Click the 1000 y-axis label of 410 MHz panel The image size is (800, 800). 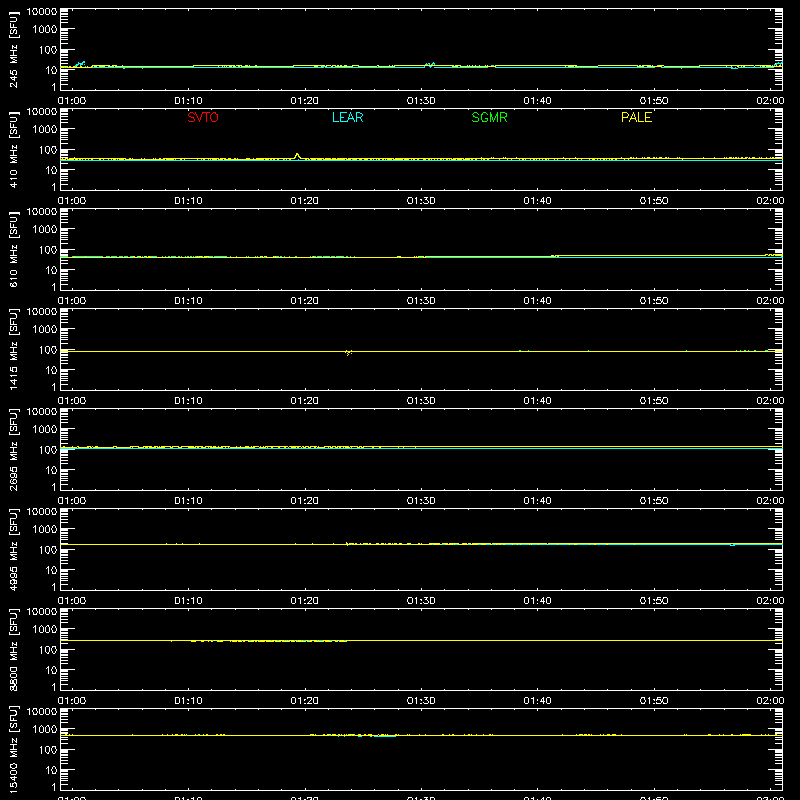(x=45, y=130)
